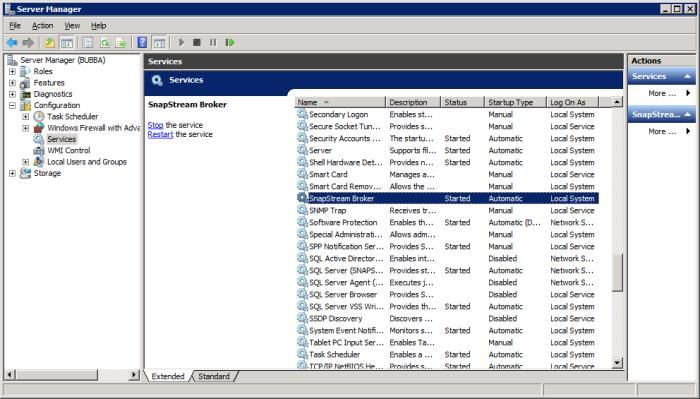The image size is (700, 399).
Task: Expand the Features tree node
Action: coord(12,83)
